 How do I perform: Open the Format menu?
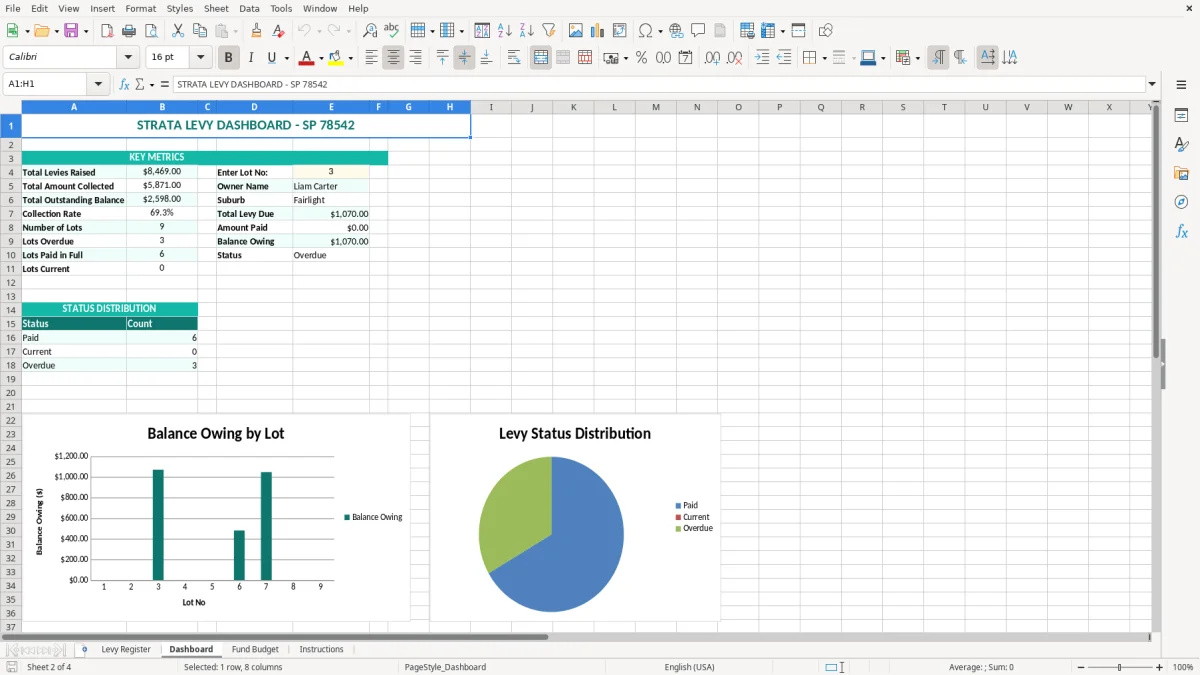coord(140,8)
